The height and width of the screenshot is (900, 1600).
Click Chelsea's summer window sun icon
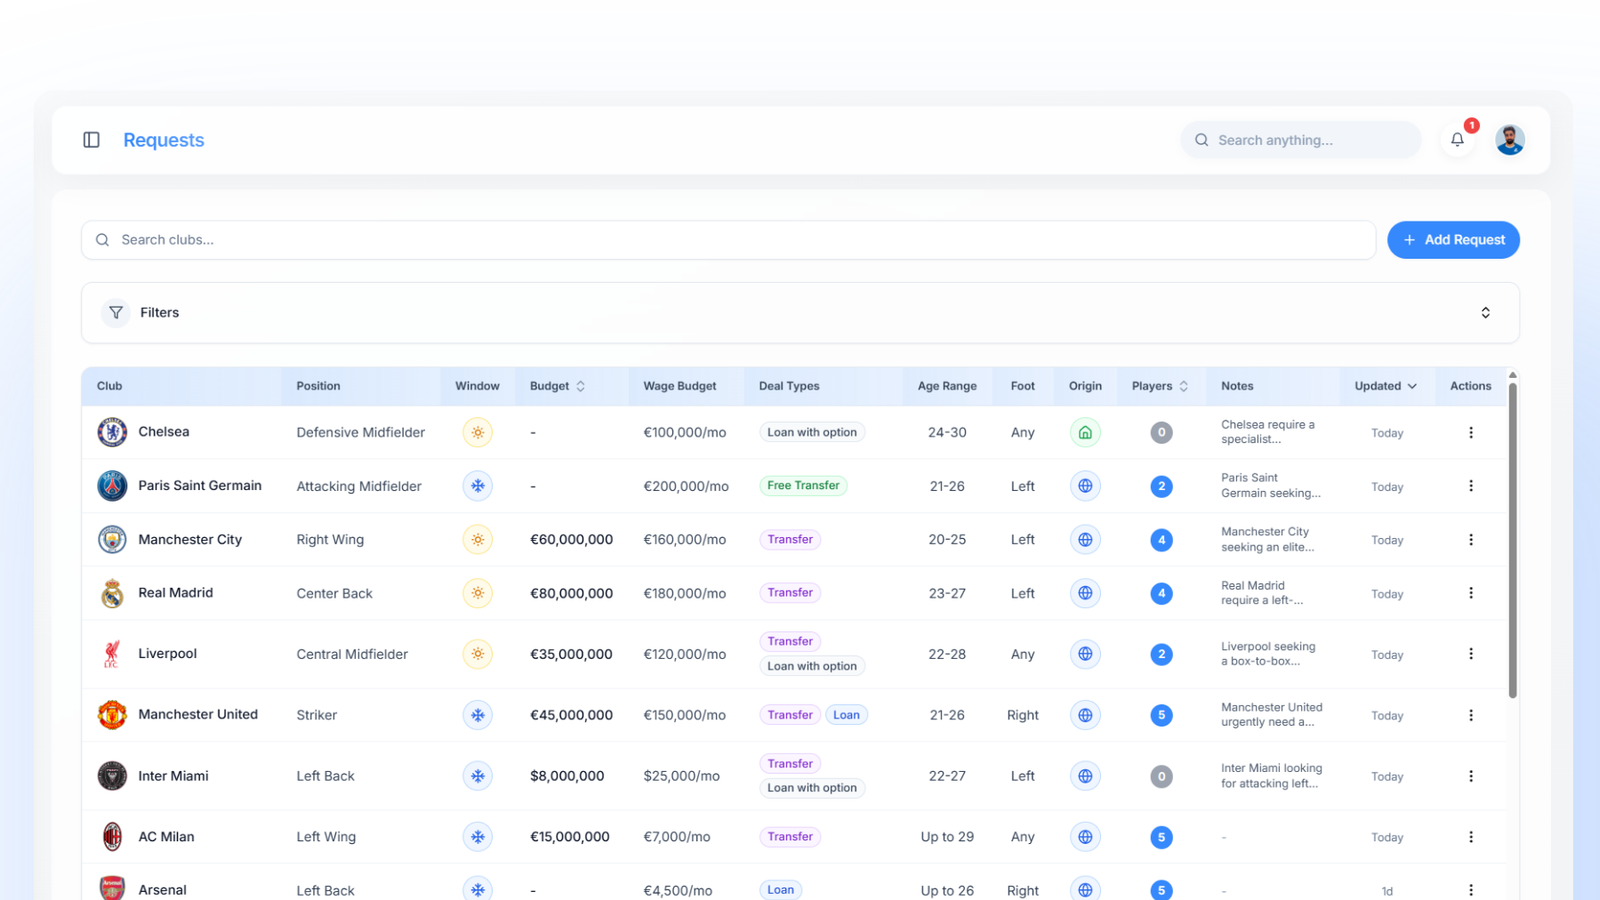(x=478, y=433)
